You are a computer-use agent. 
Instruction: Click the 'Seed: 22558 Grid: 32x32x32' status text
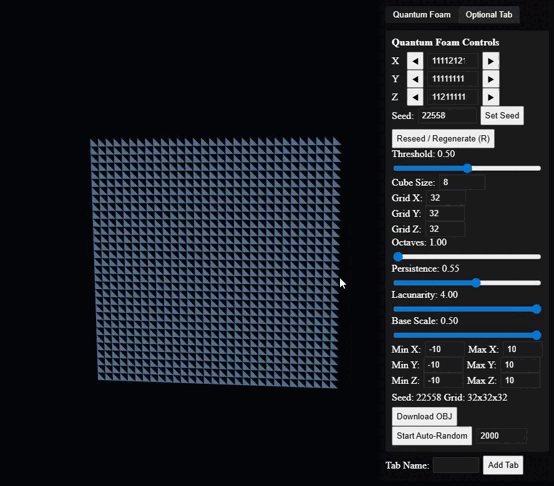(449, 398)
